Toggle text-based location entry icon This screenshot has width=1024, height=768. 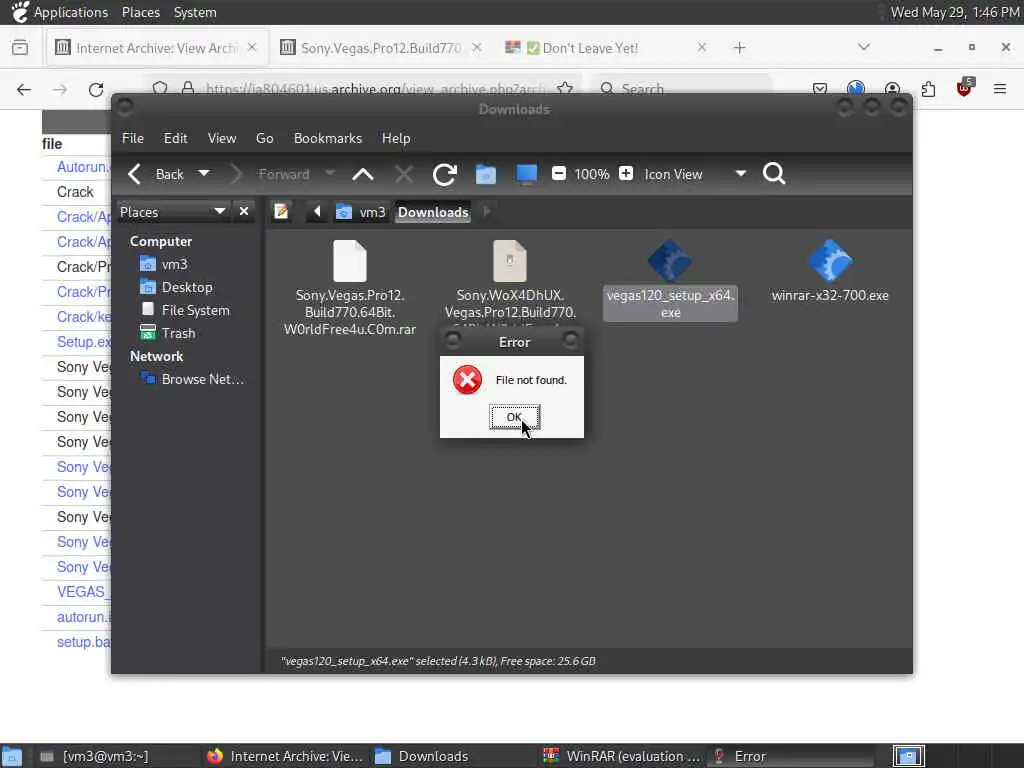pyautogui.click(x=281, y=212)
